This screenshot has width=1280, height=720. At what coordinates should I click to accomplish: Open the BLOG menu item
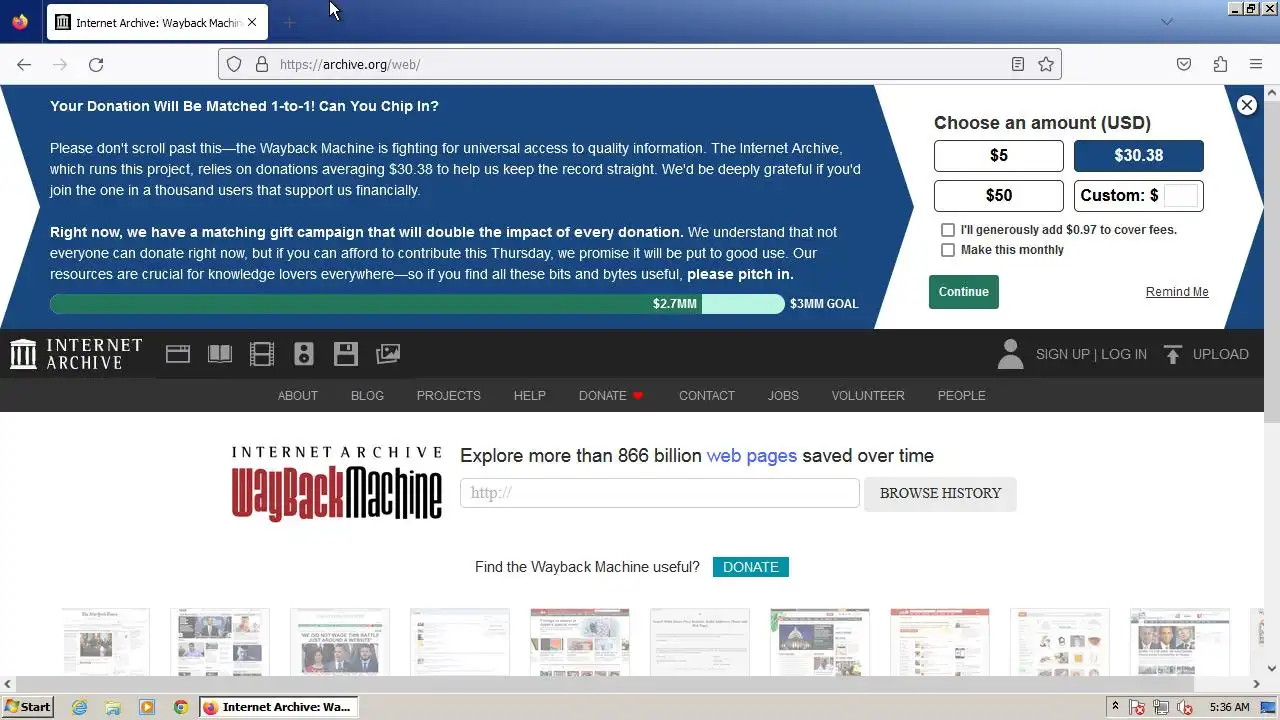coord(367,396)
